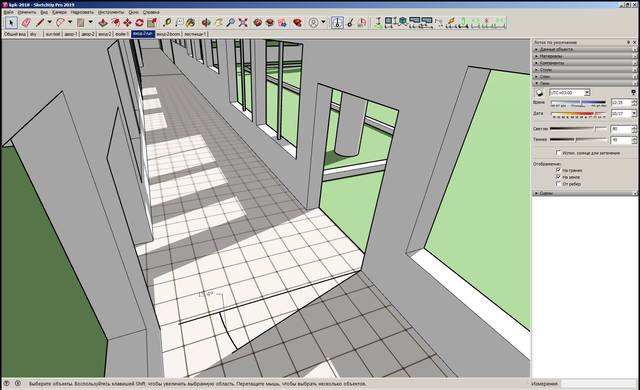Switch to the двор-1 scene tab
Screen dimensions: 640x390
[x=71, y=34]
